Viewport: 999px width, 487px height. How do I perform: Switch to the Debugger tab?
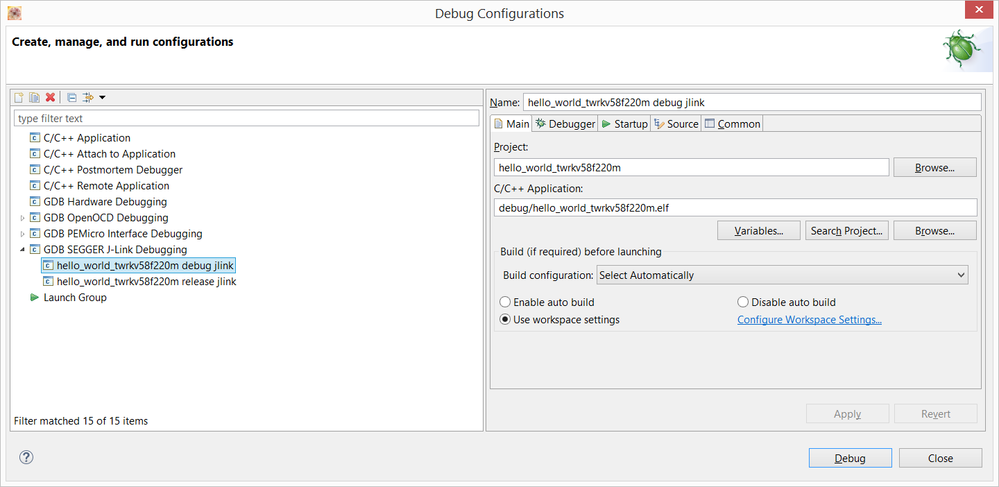pyautogui.click(x=565, y=124)
